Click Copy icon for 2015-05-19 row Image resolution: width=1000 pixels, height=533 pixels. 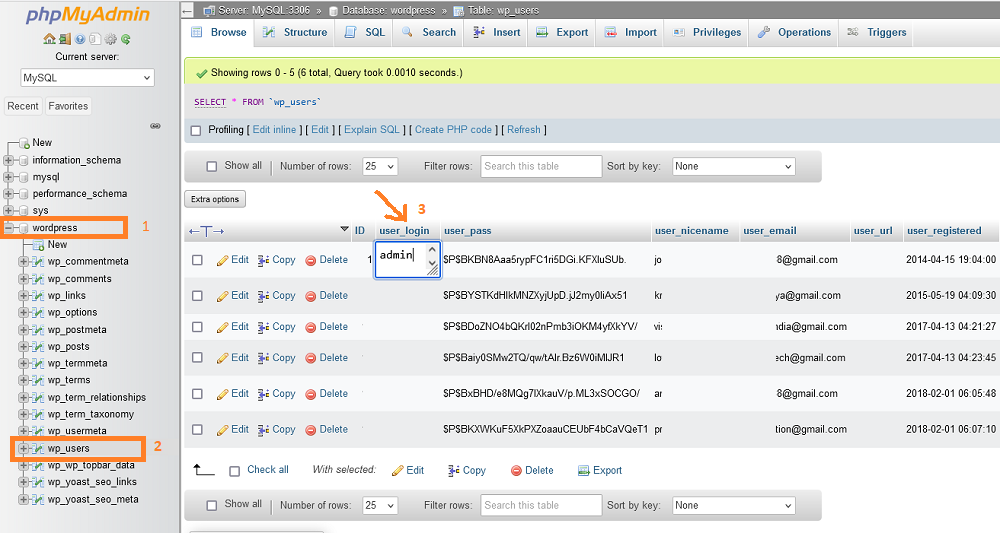click(263, 296)
